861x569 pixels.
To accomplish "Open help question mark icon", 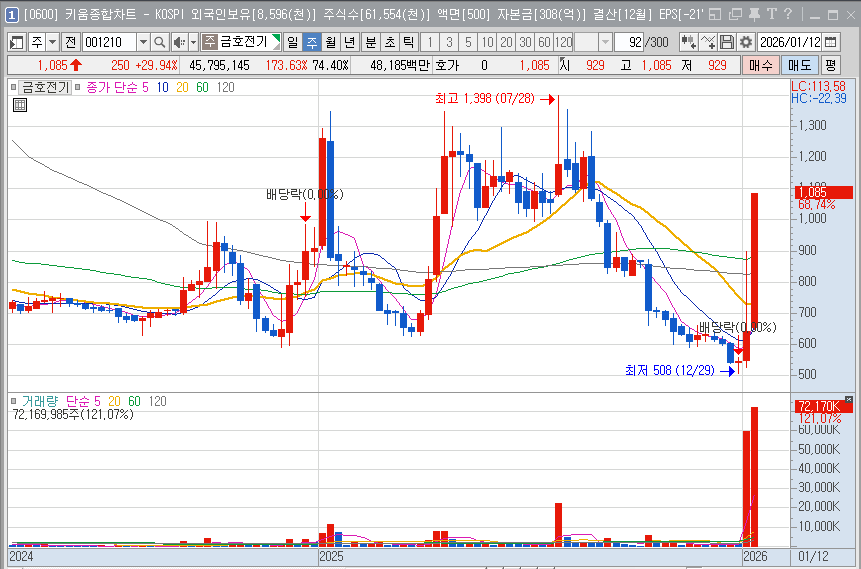I will click(788, 15).
